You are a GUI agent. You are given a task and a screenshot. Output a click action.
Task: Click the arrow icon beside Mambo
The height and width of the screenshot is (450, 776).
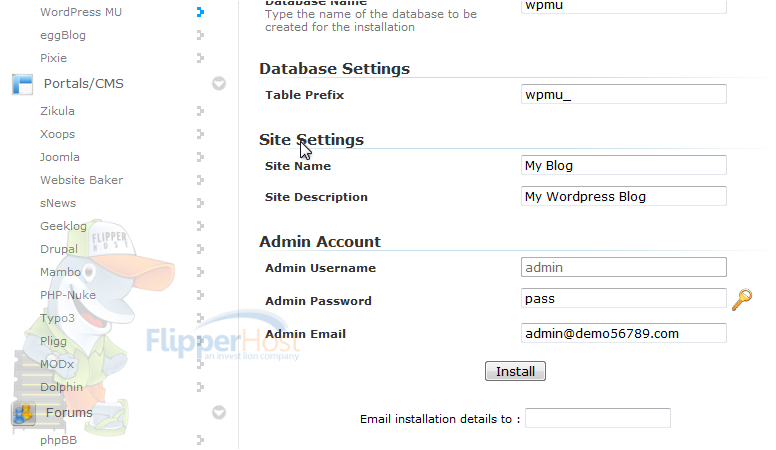[x=200, y=272]
